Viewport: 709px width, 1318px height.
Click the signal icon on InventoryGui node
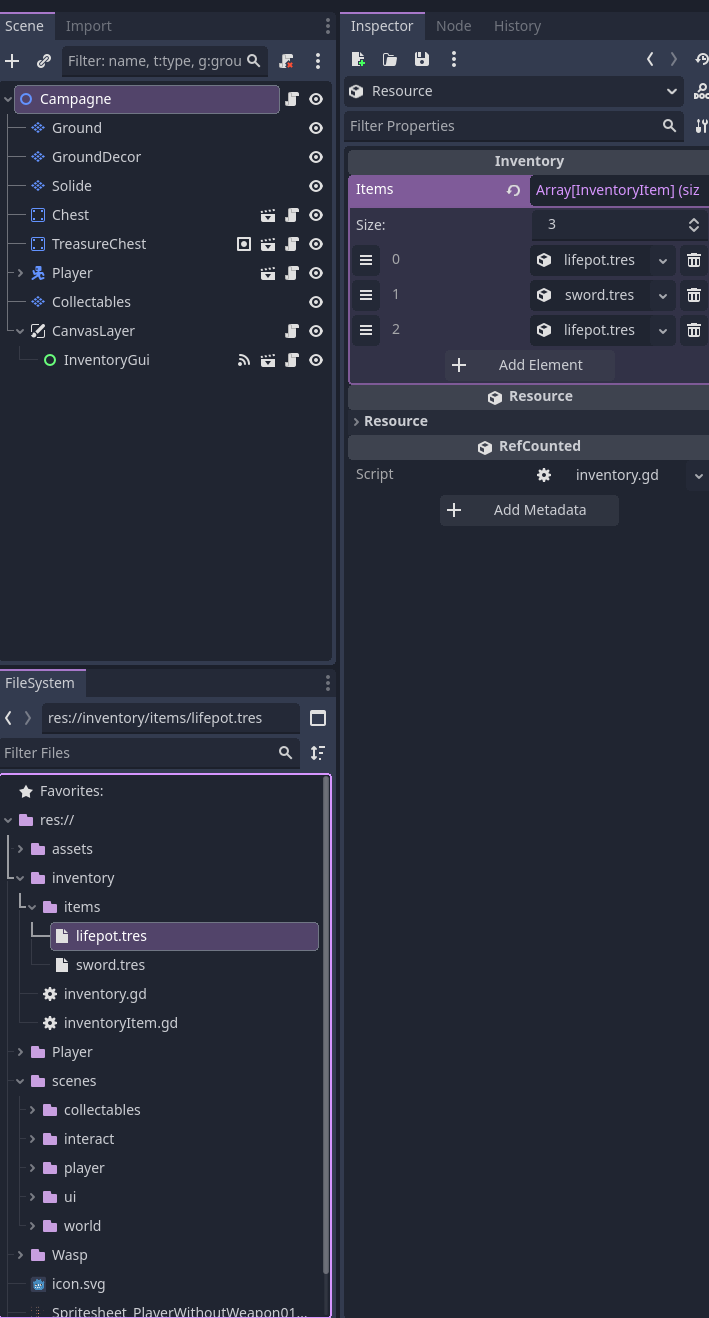244,360
